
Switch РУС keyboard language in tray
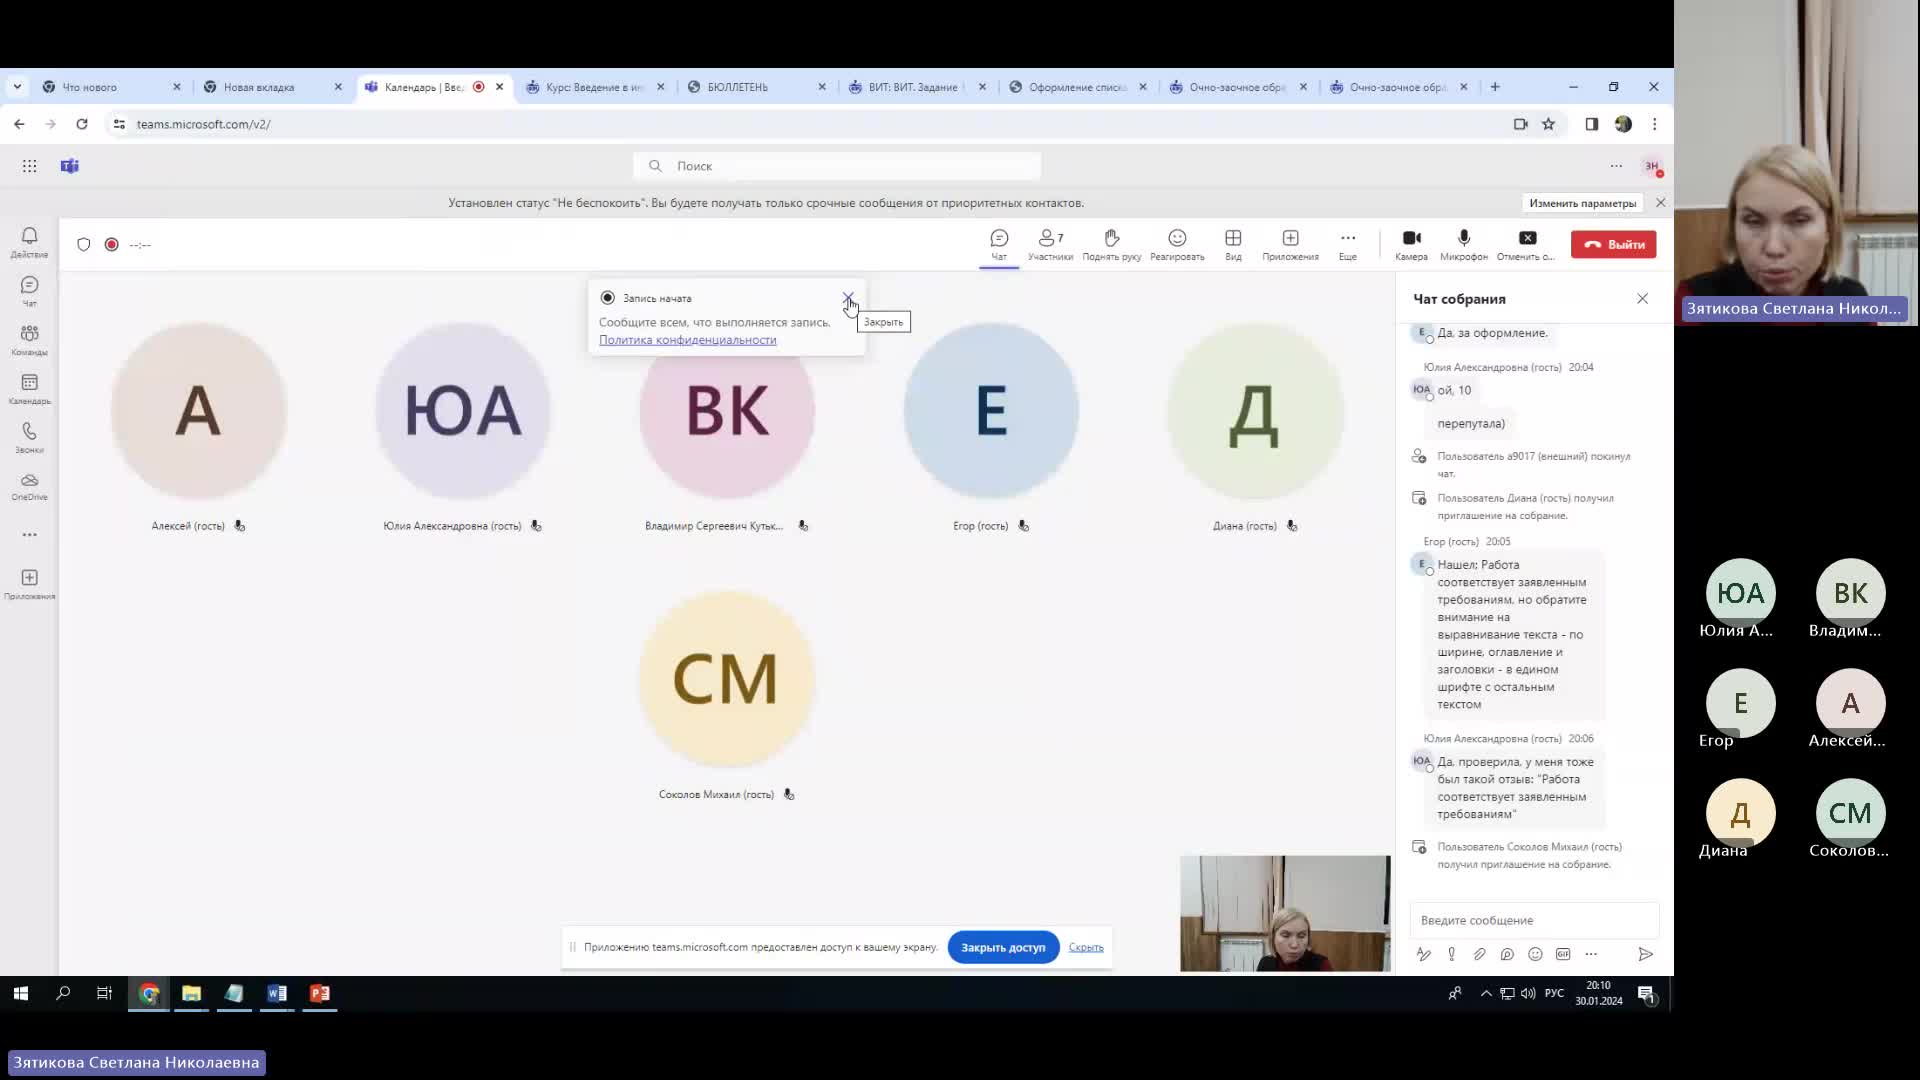pyautogui.click(x=1554, y=993)
